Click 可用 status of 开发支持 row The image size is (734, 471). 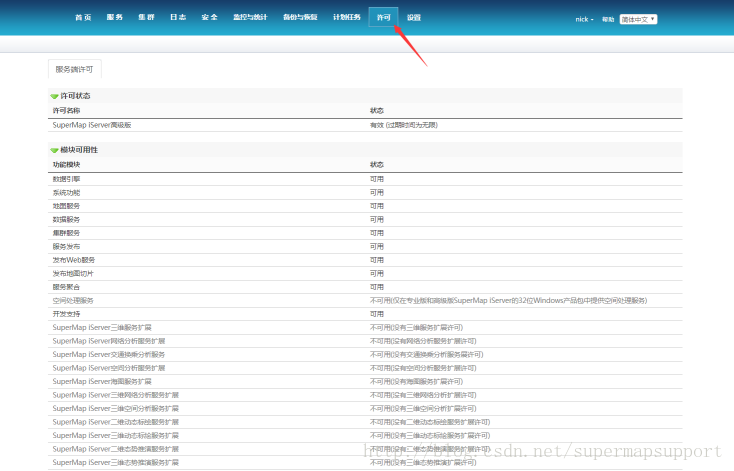pos(377,314)
